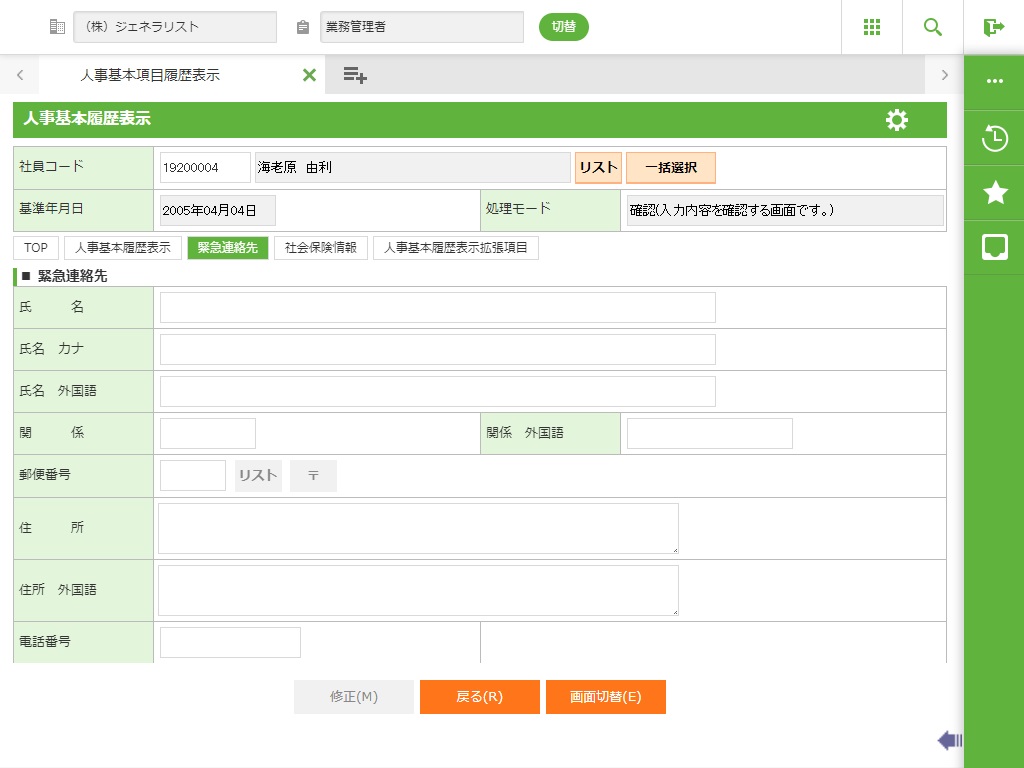1024x768 pixels.
Task: Collapse sidebar with the purple arrow icon
Action: pyautogui.click(x=949, y=740)
